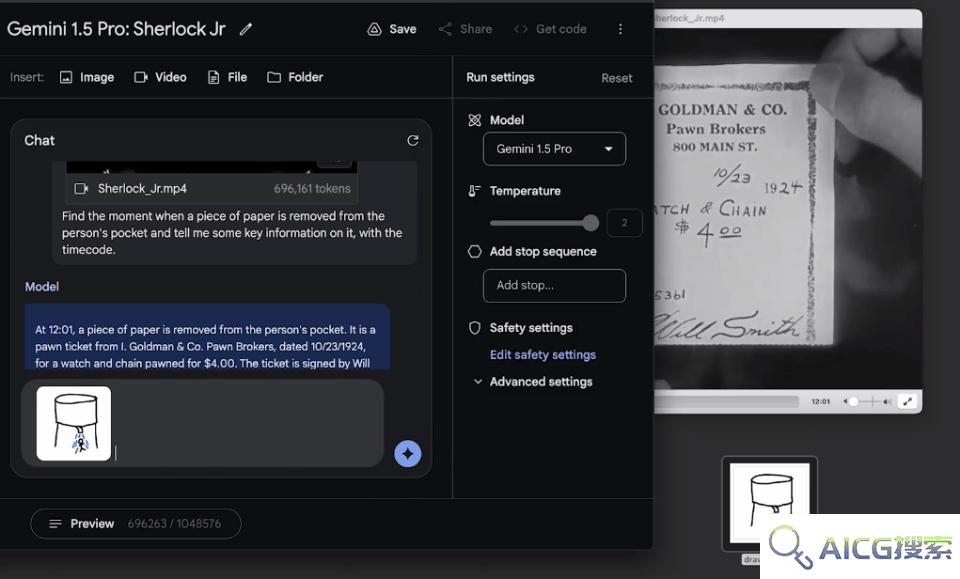
Task: Open the Sherlock_Jr.mp4 video attachment
Action: pyautogui.click(x=212, y=189)
